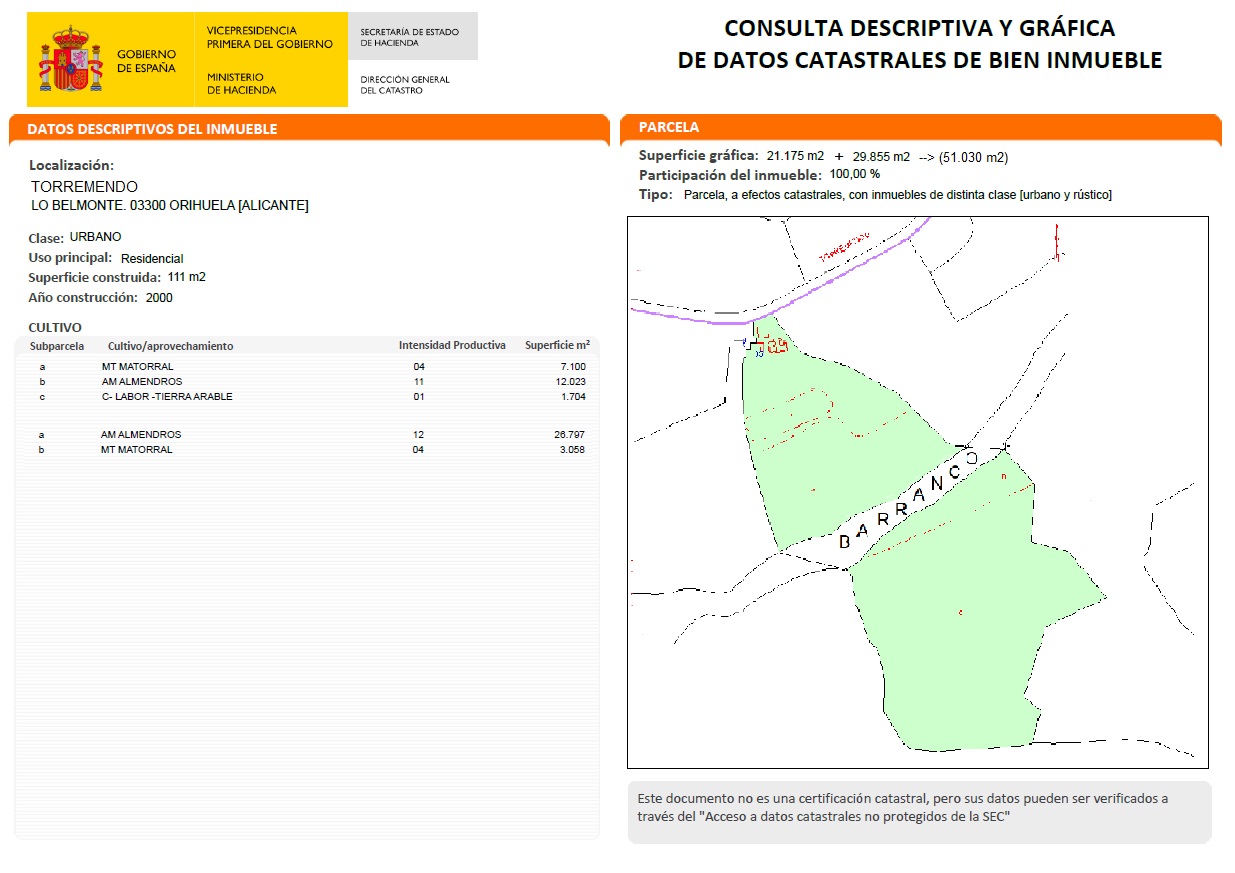Click the Spanish coat of arms logo

[70, 60]
